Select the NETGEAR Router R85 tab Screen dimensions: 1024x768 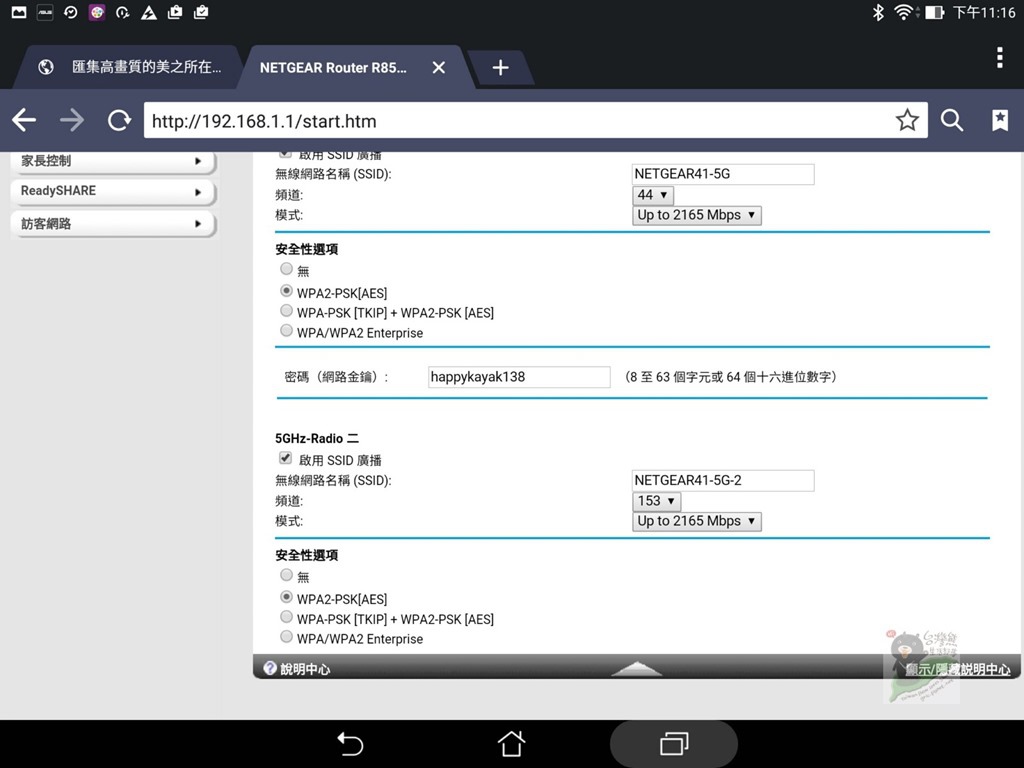click(333, 67)
